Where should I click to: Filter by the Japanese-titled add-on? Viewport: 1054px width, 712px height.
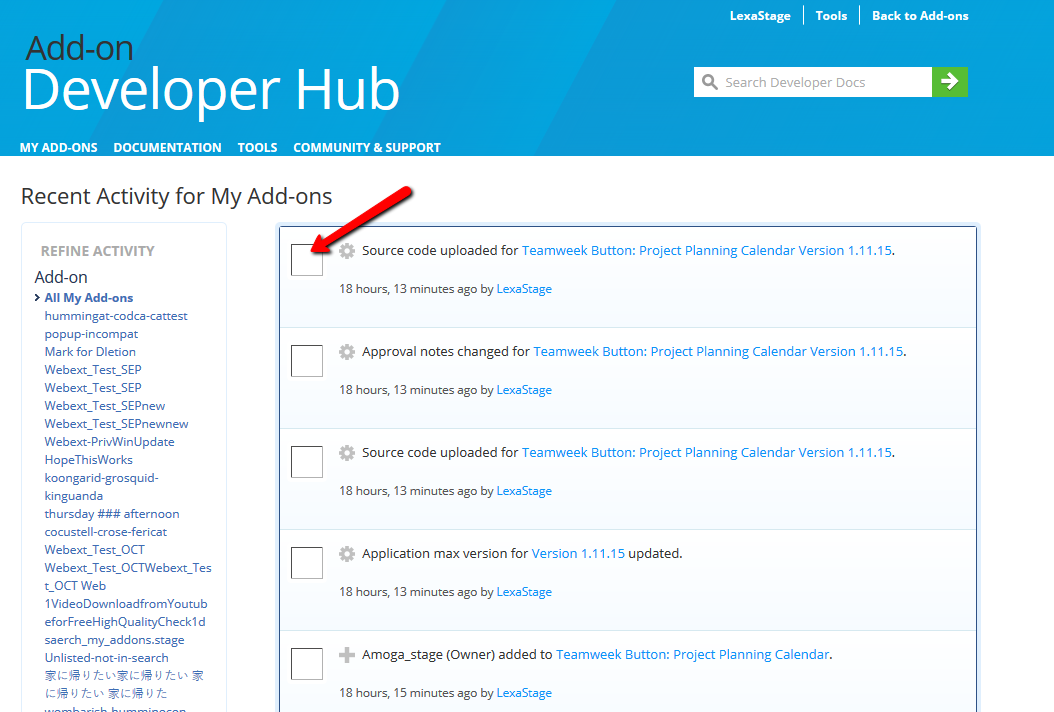(x=124, y=684)
